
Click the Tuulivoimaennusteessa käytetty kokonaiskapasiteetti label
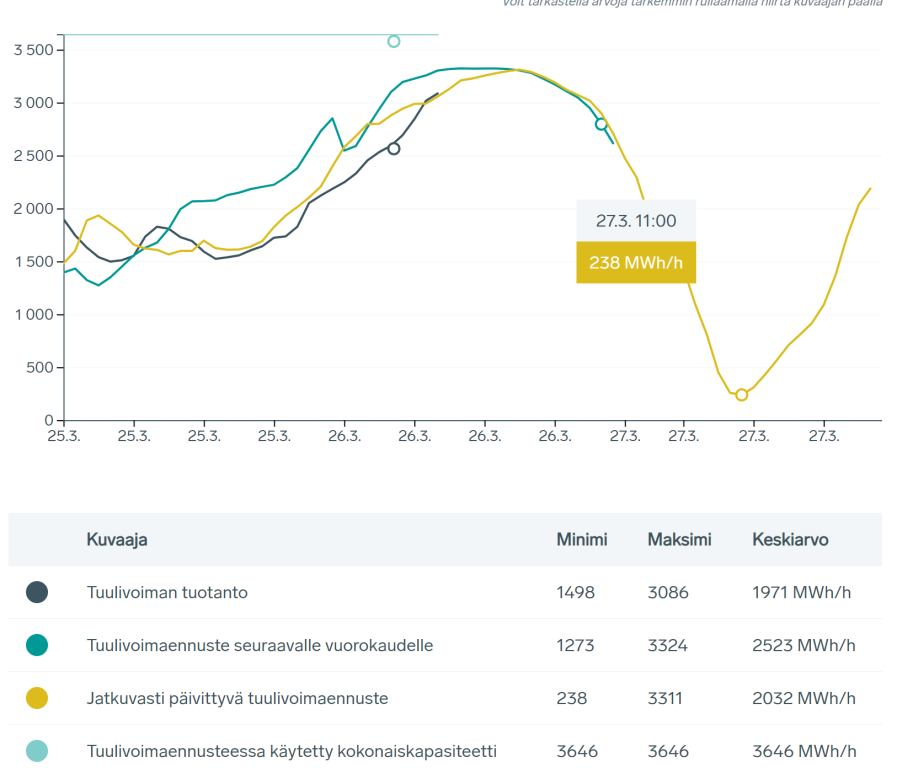tap(292, 751)
